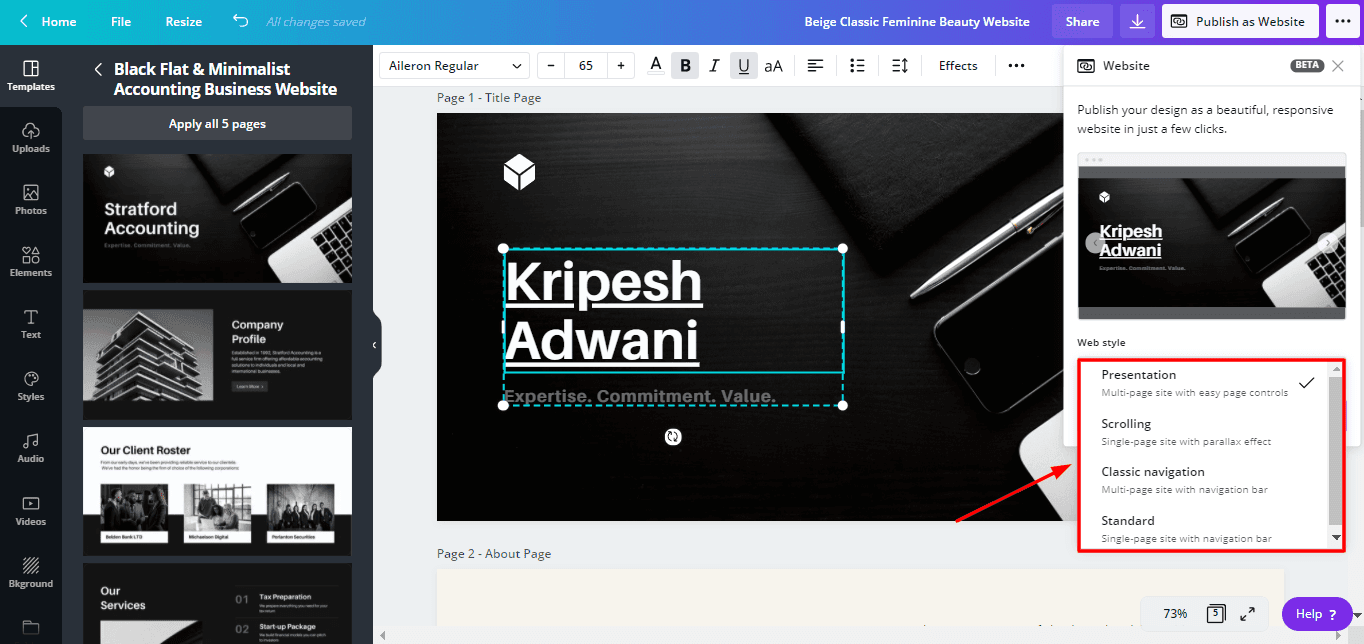The height and width of the screenshot is (644, 1364).
Task: Open the Aileron Regular font dropdown
Action: pyautogui.click(x=455, y=66)
